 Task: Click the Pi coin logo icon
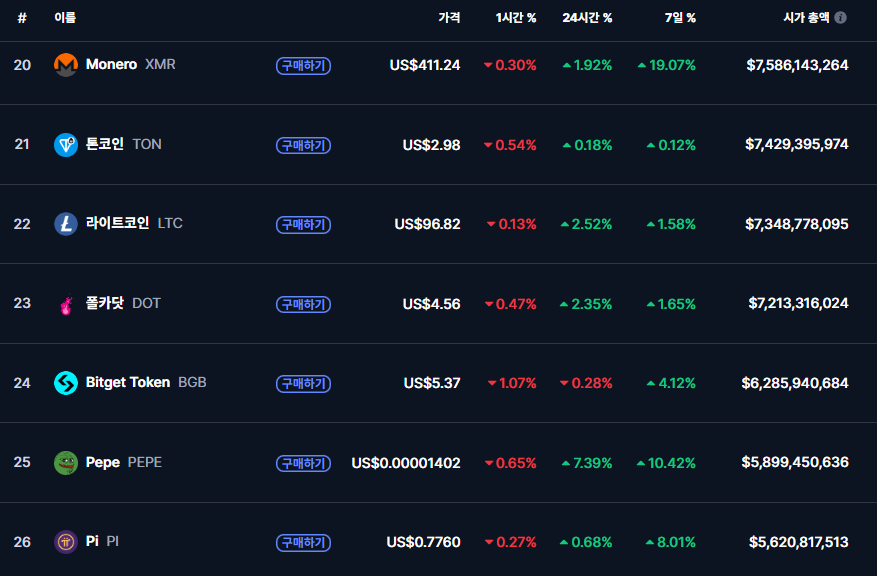[65, 542]
